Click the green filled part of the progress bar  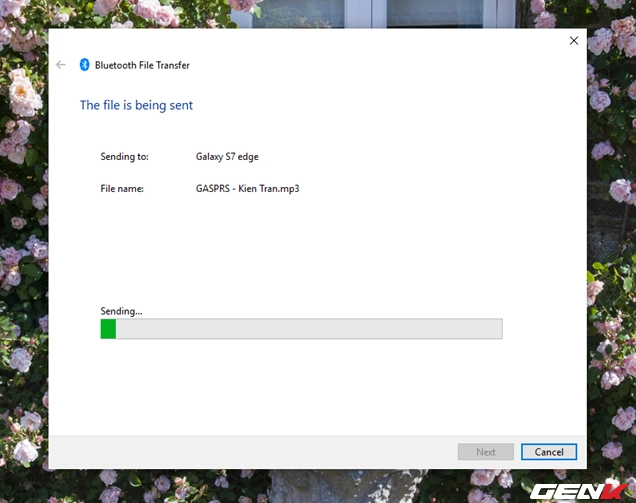tap(108, 329)
